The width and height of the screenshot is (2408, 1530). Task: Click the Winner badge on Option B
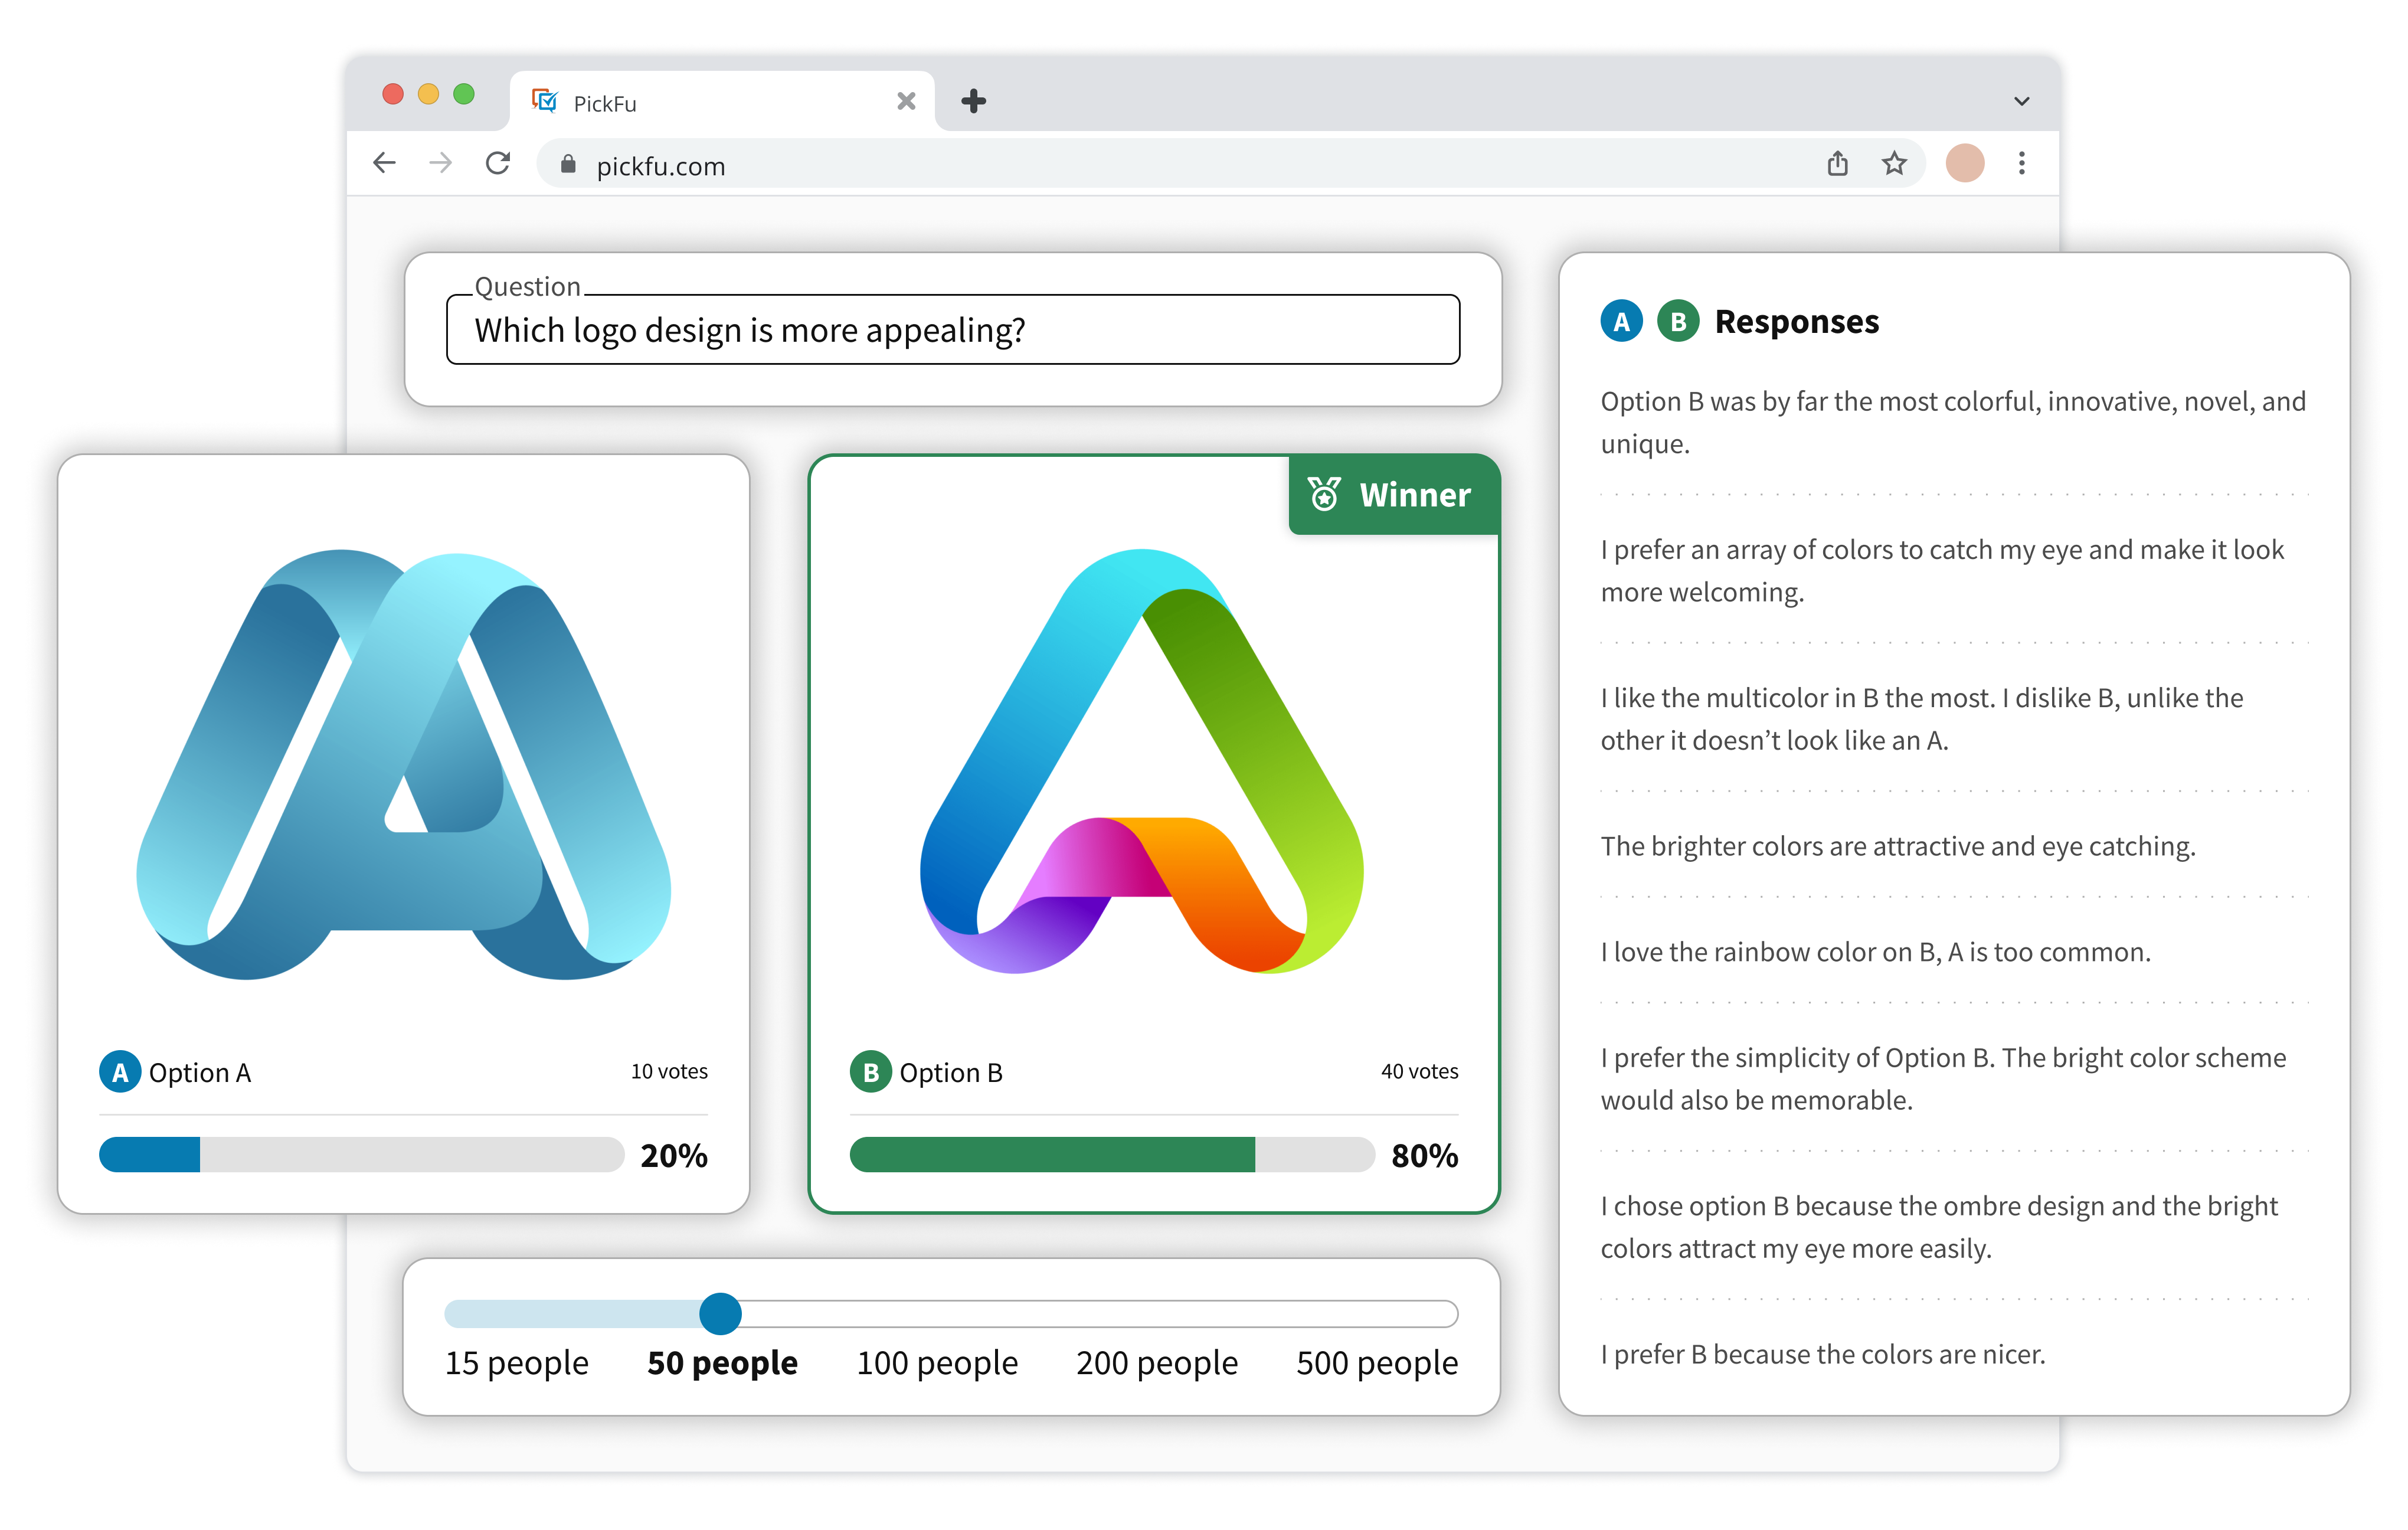click(x=1393, y=495)
